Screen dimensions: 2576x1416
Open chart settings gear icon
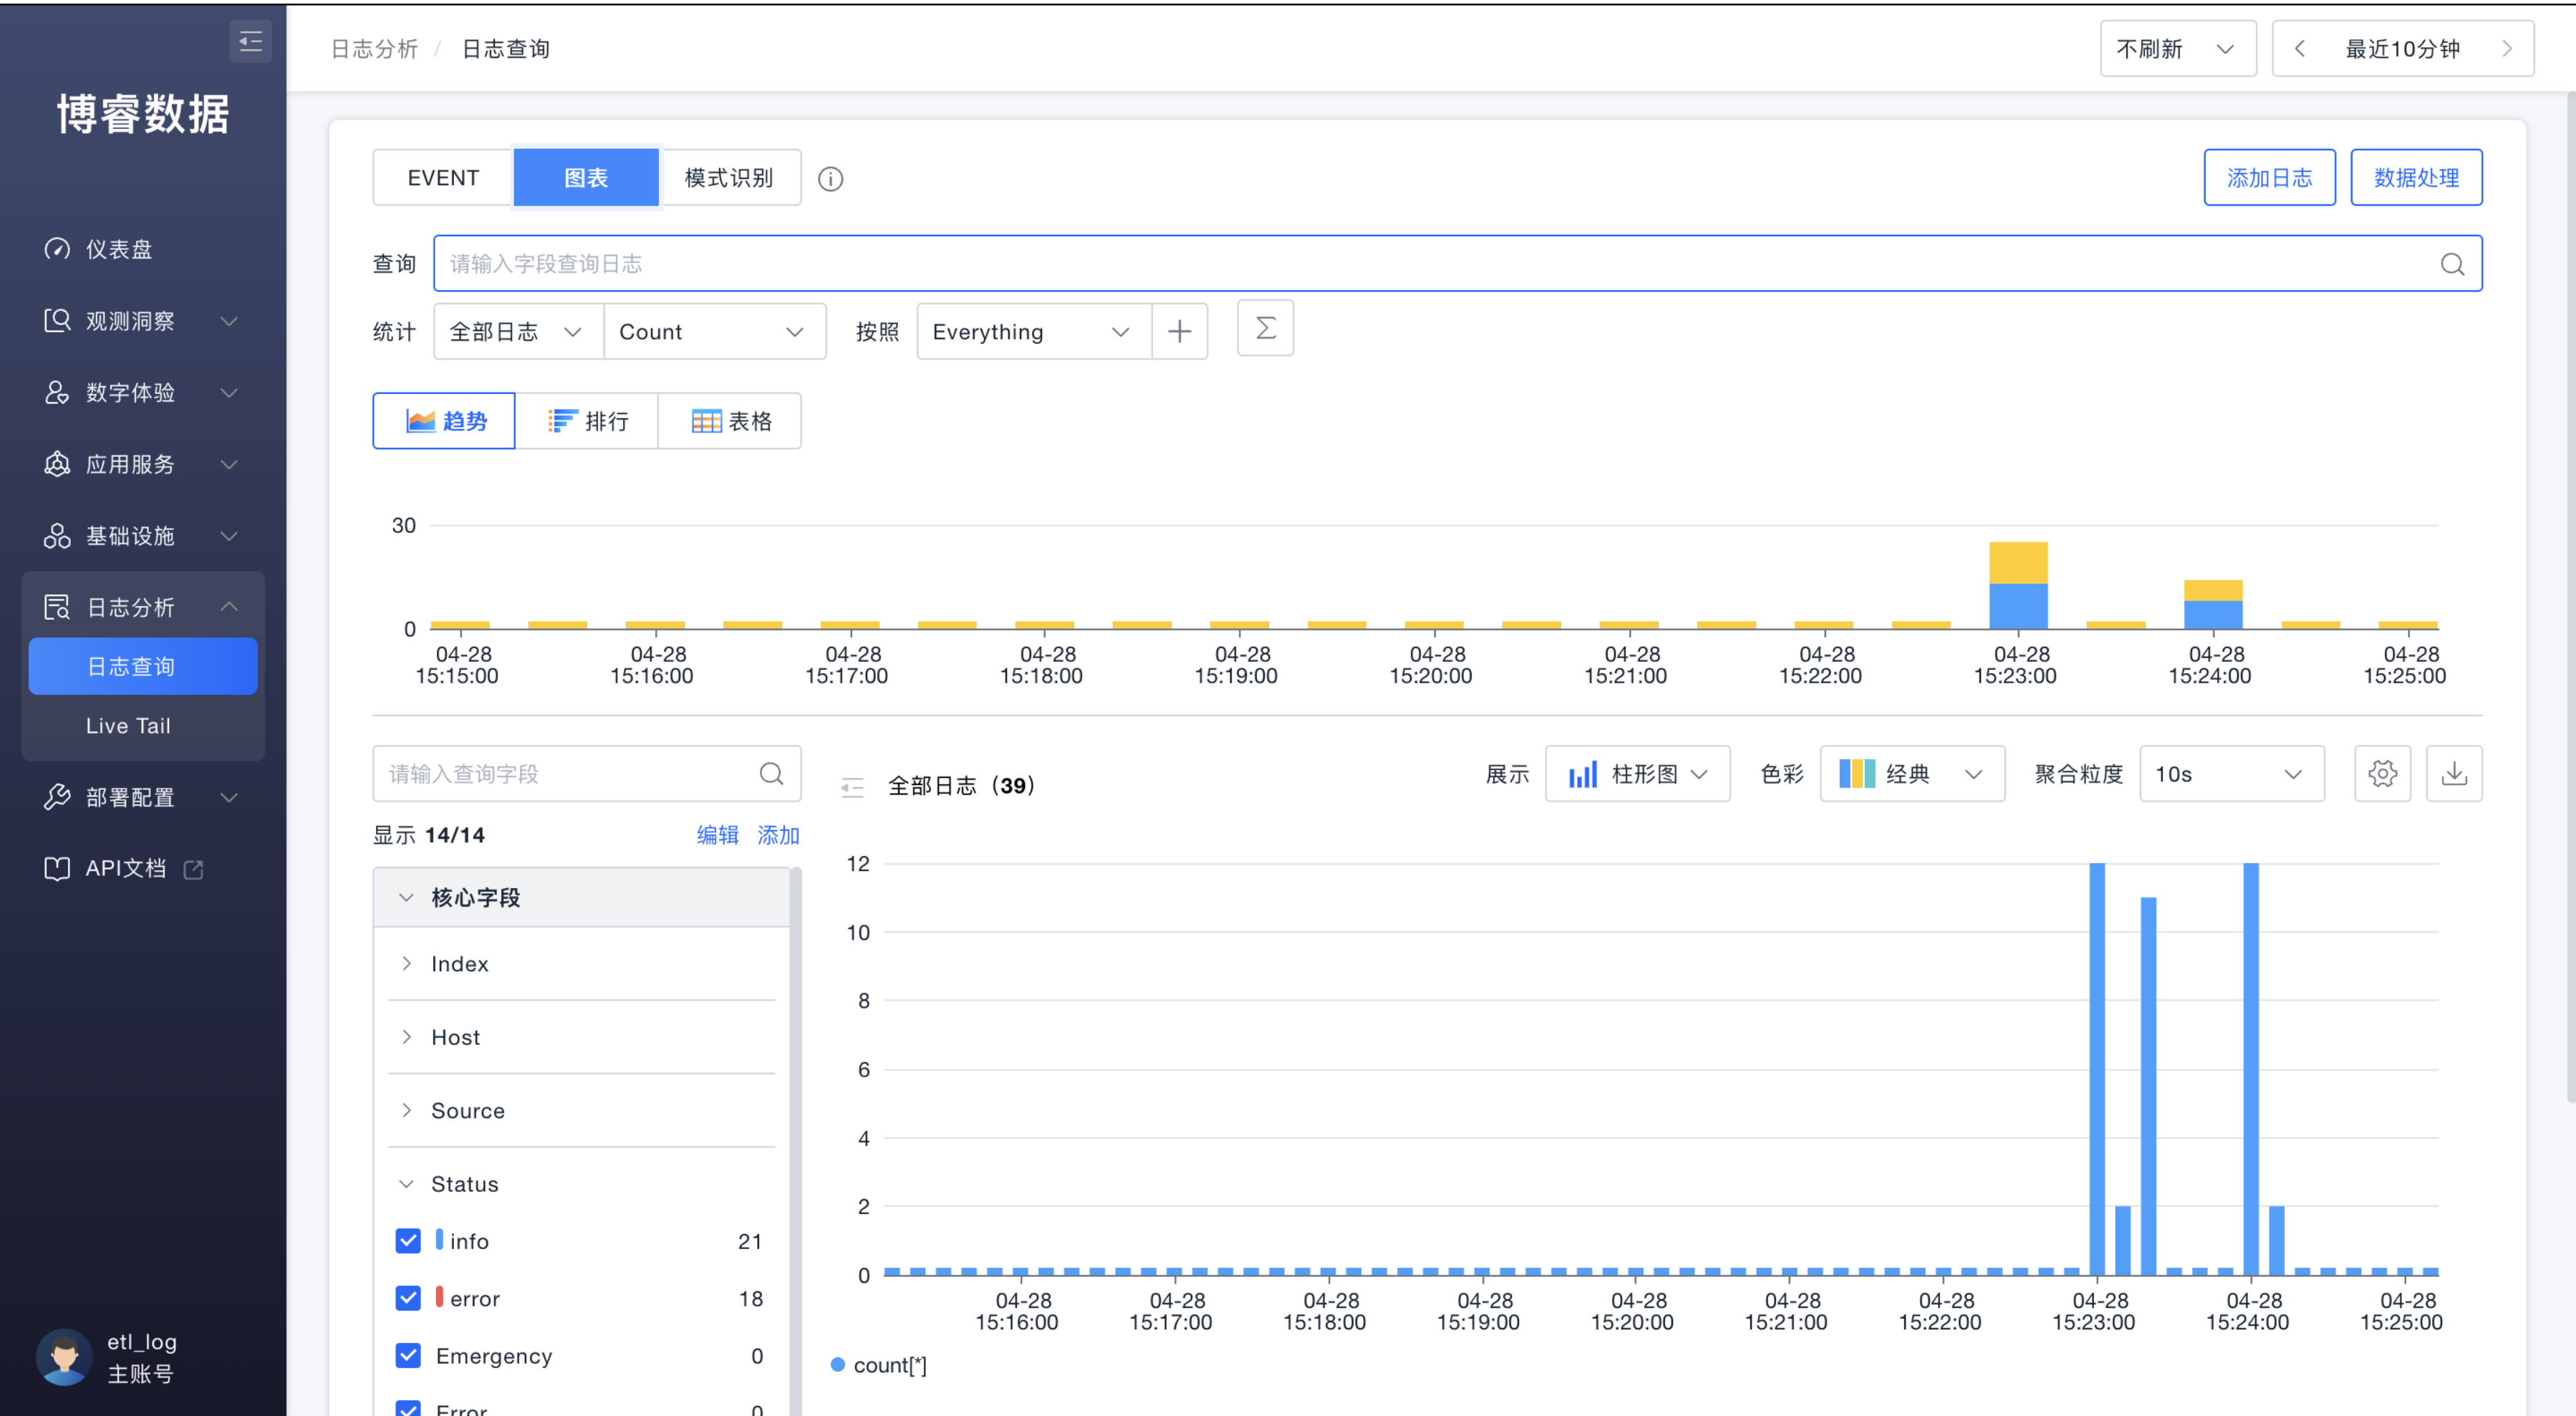point(2382,774)
